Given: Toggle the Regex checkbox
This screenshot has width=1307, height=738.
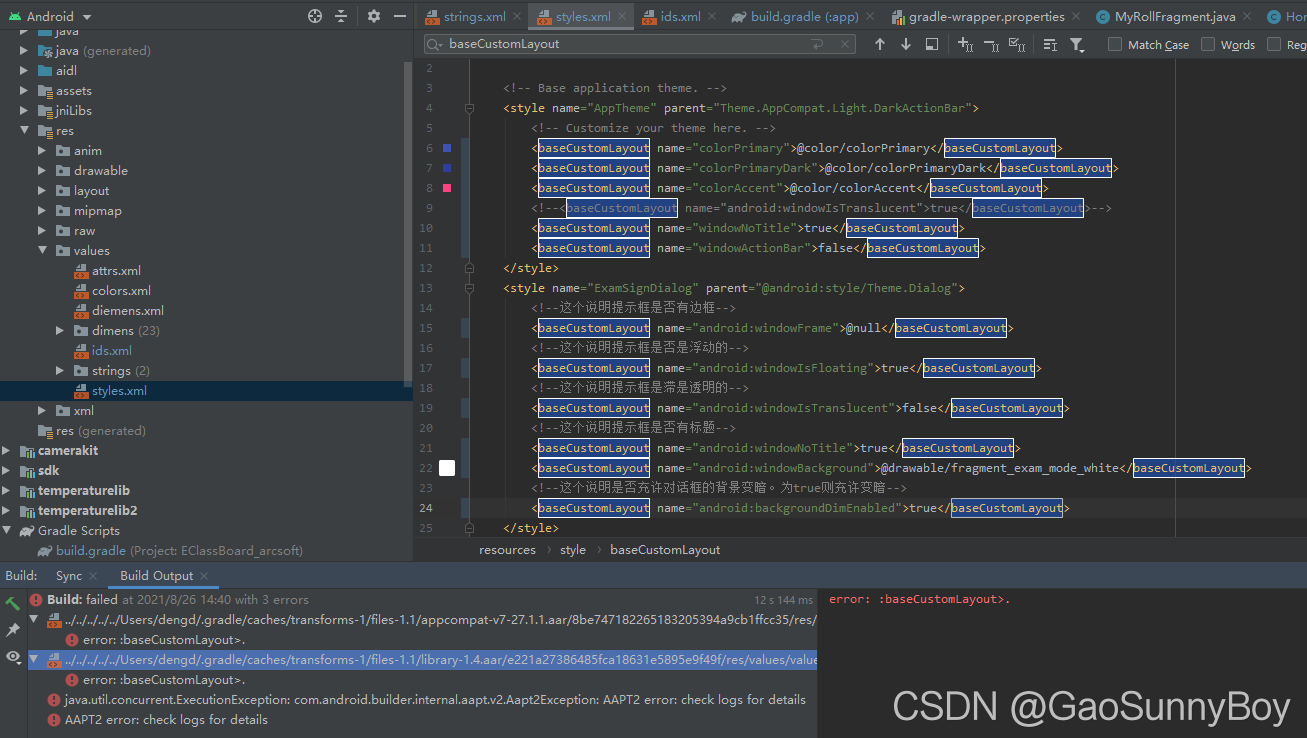Looking at the screenshot, I should 1274,44.
